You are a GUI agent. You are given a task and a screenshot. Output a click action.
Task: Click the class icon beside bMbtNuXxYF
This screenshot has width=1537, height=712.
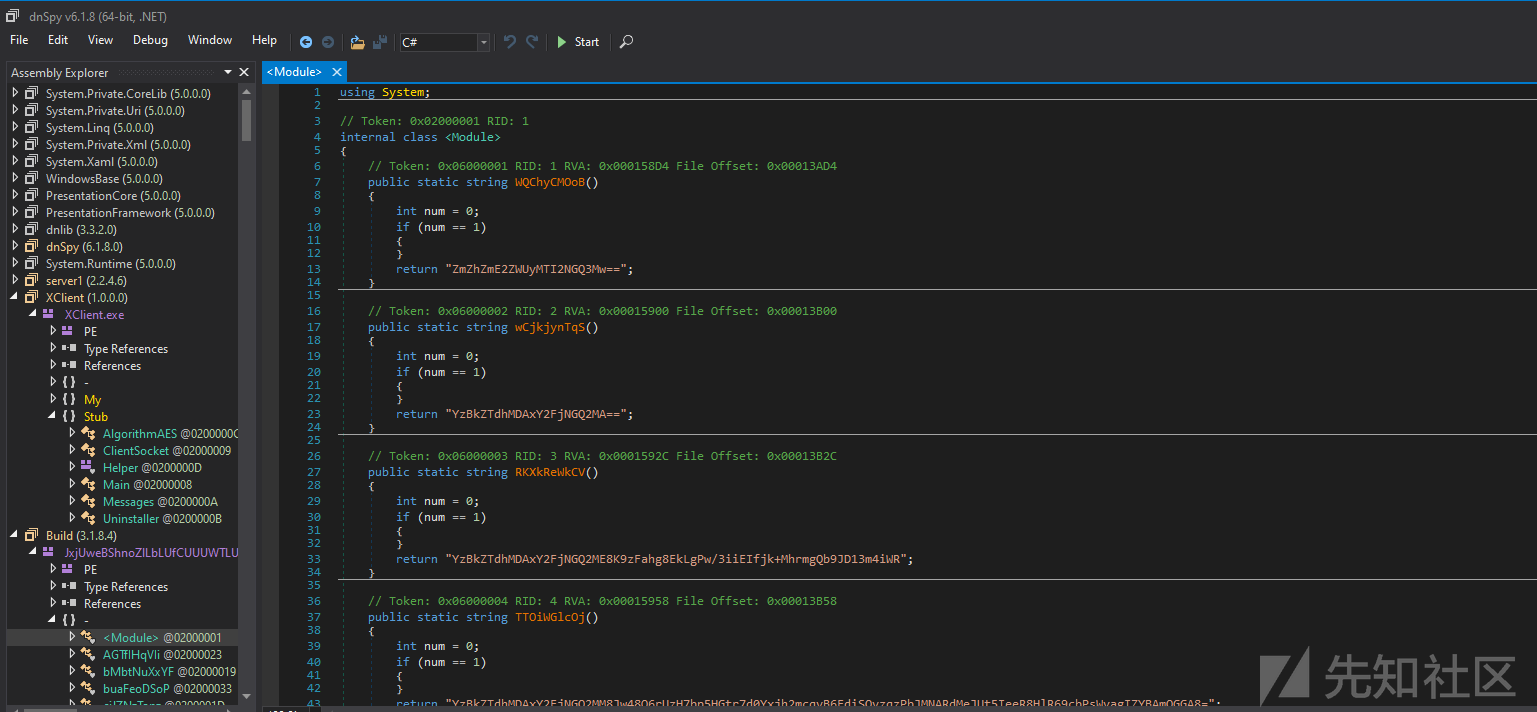tap(88, 672)
